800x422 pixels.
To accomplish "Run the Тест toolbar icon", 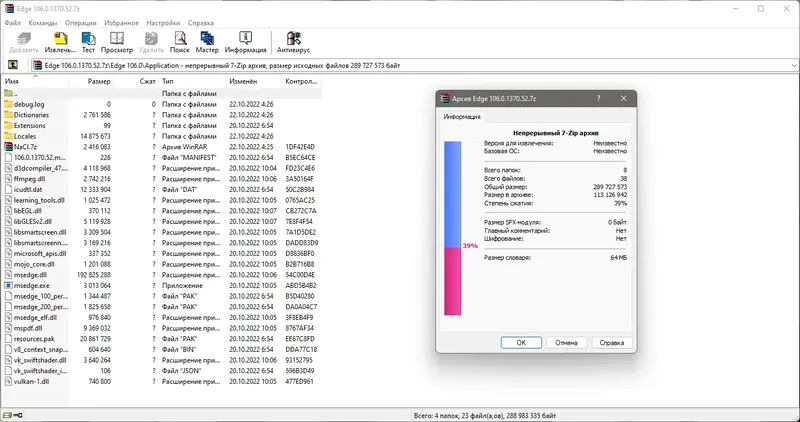I will click(x=88, y=39).
